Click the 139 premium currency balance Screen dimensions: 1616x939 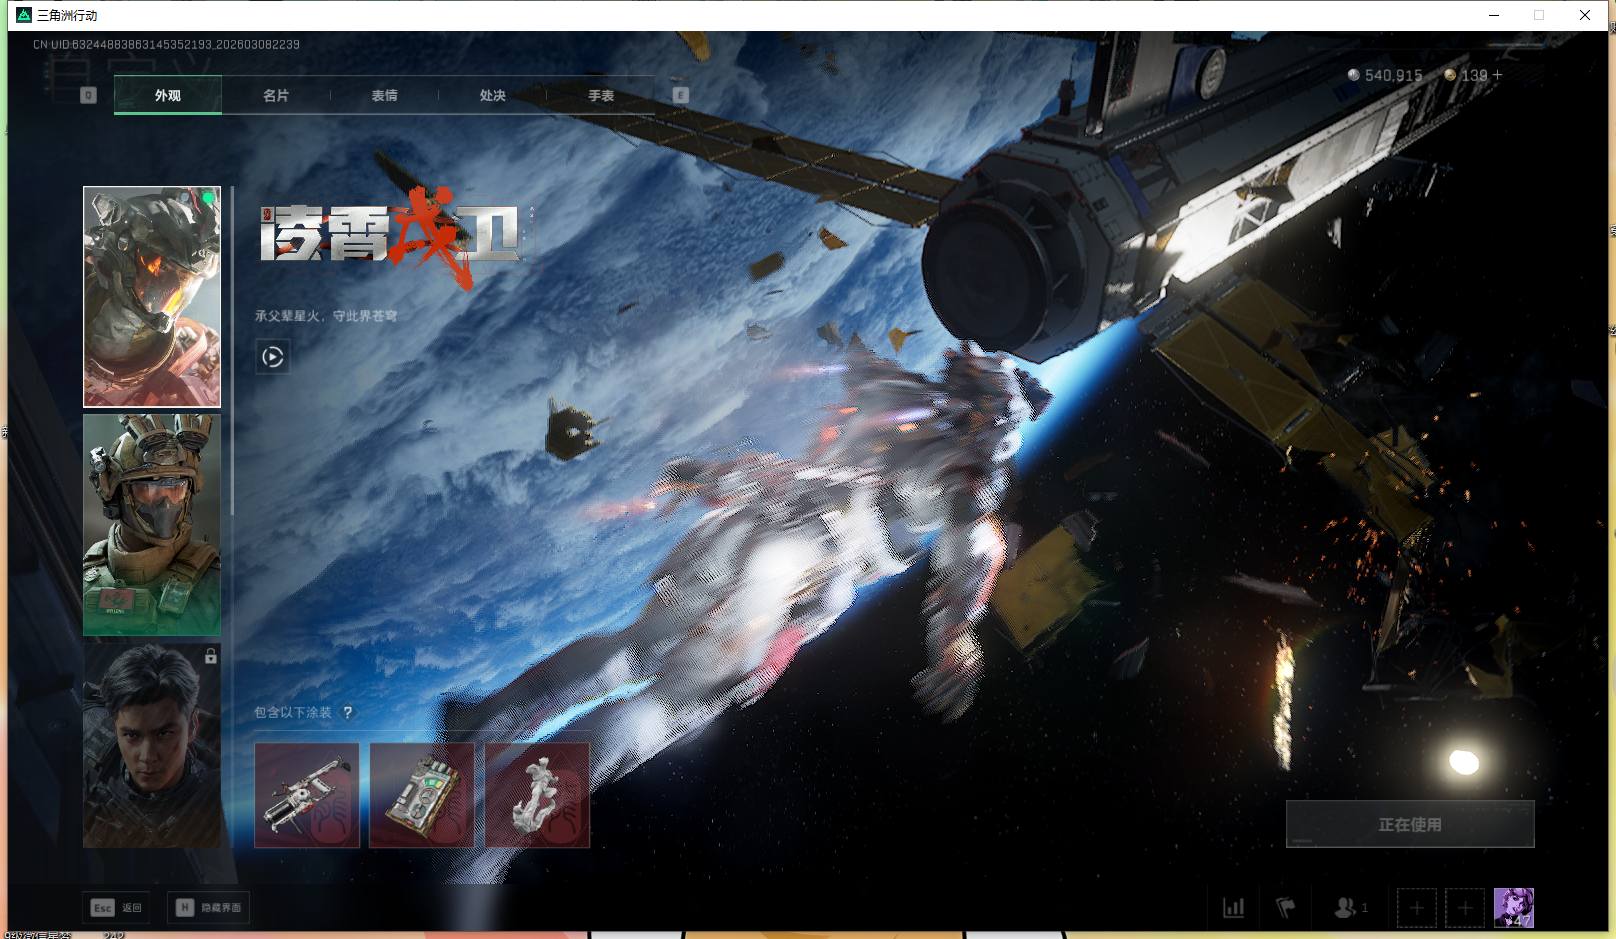tap(1465, 75)
